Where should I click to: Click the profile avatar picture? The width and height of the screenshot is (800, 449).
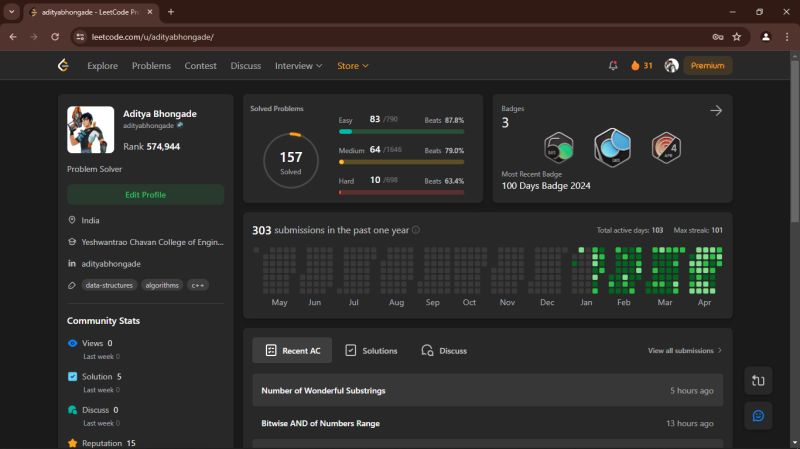click(90, 130)
